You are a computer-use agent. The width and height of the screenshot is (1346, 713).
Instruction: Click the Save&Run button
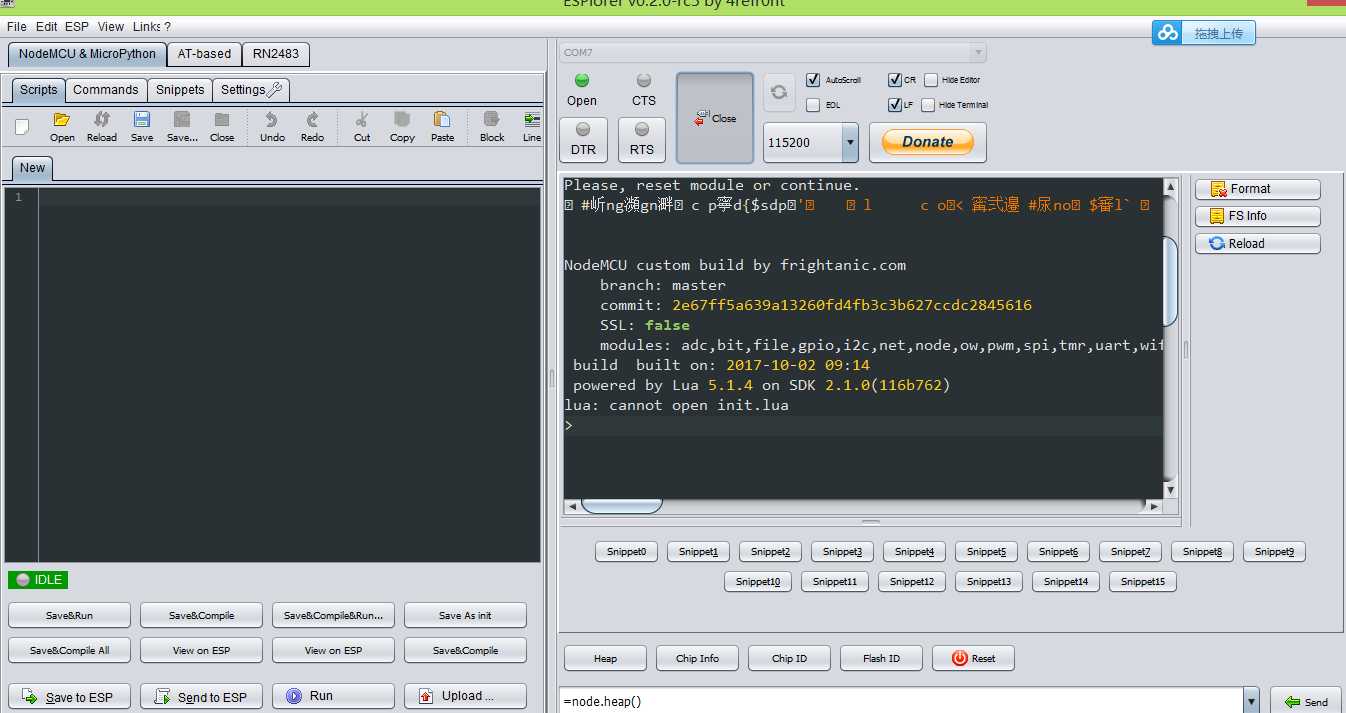coord(69,616)
